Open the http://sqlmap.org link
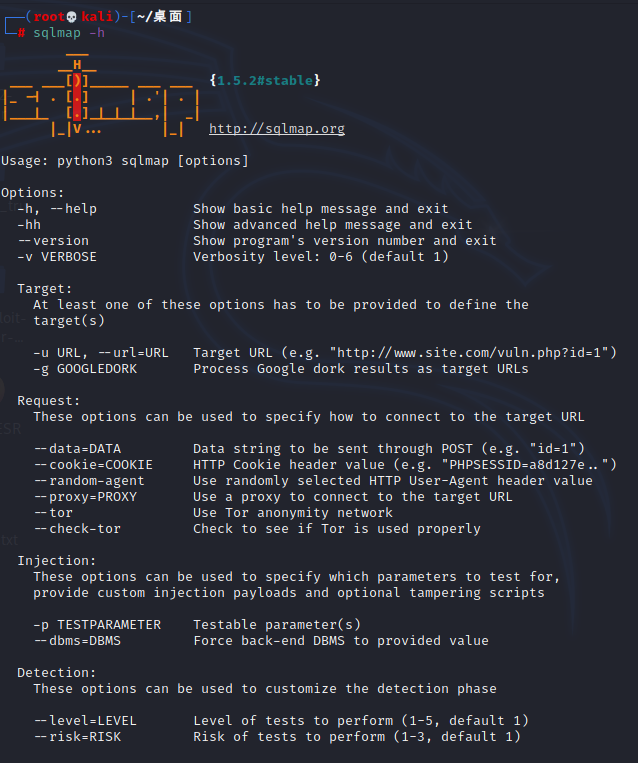Screen dimensions: 638x763 (277, 128)
